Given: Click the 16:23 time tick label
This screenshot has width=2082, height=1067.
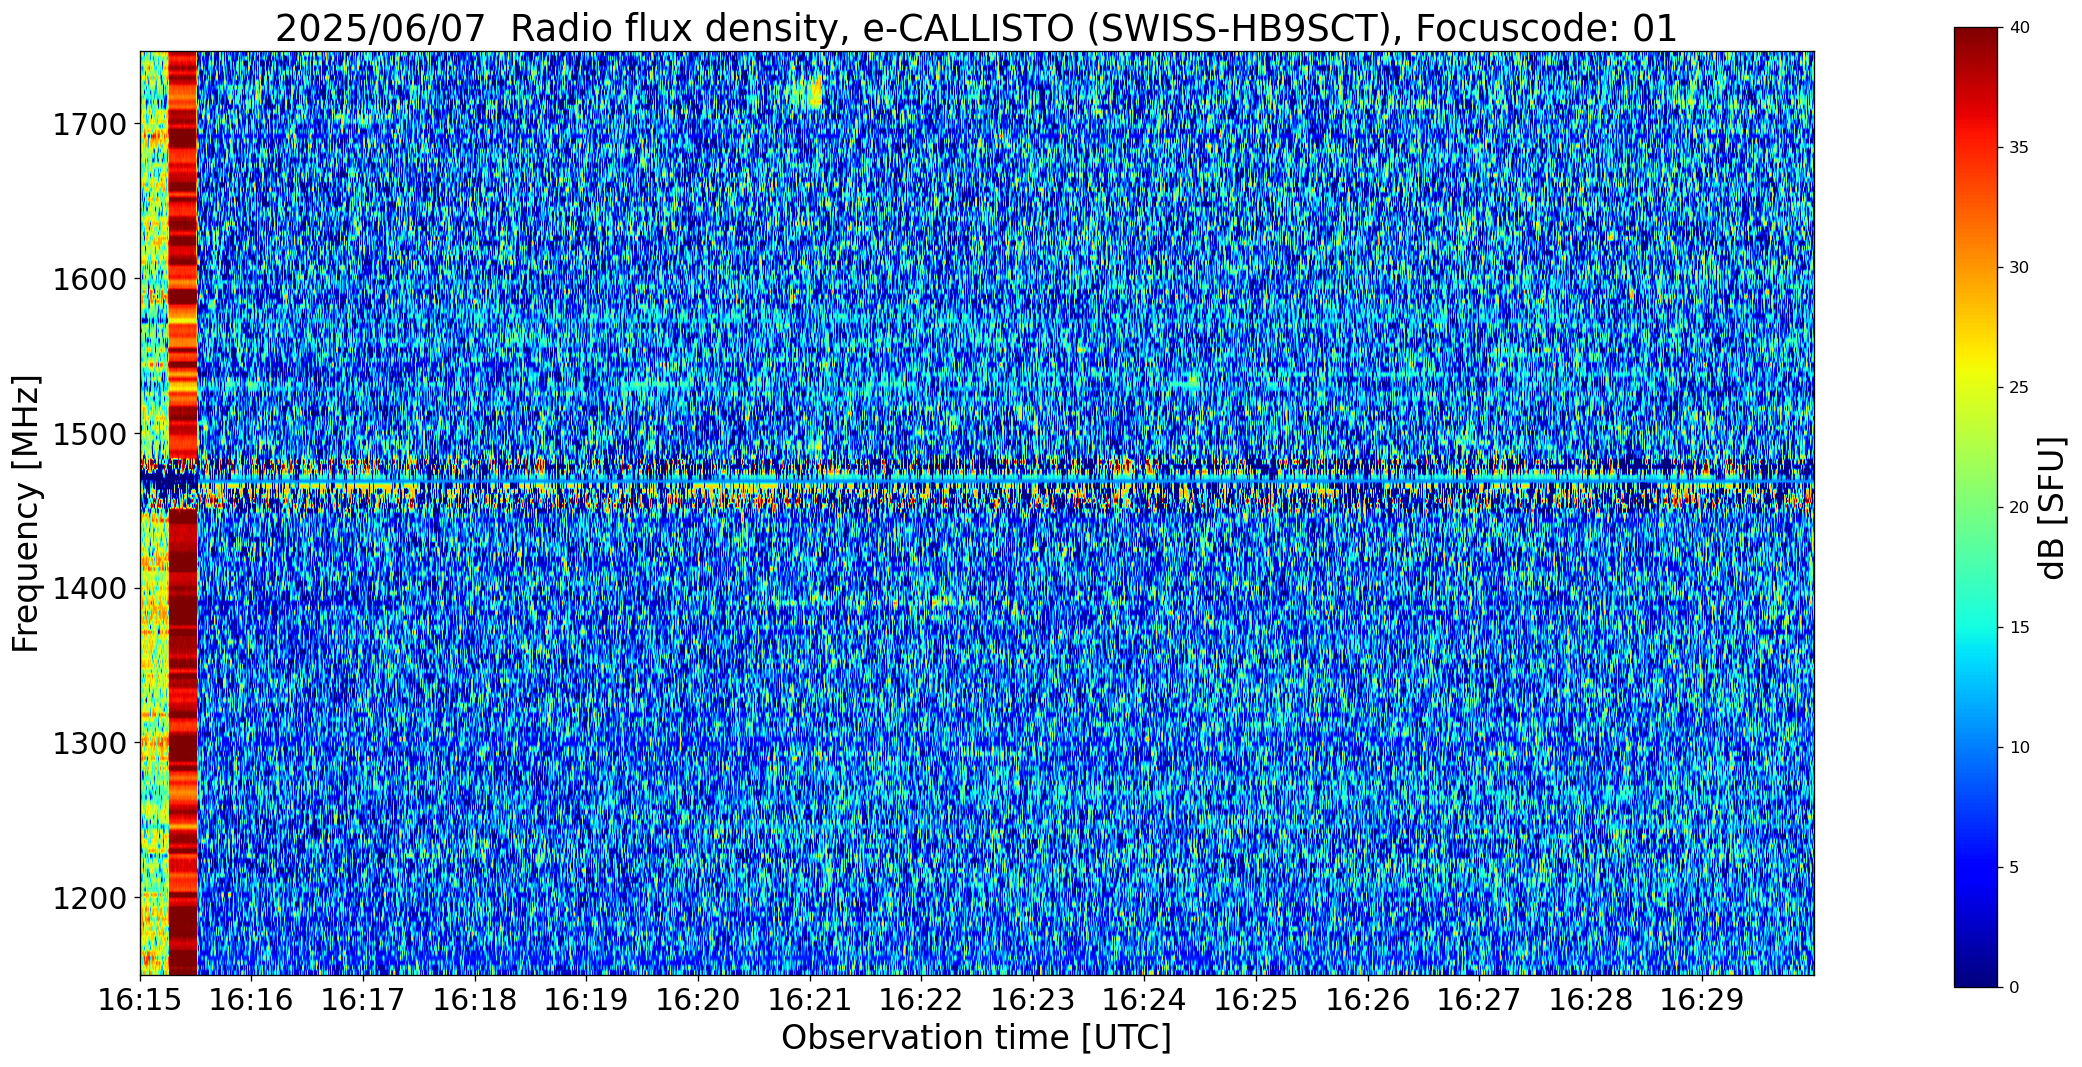Looking at the screenshot, I should click(x=1033, y=999).
